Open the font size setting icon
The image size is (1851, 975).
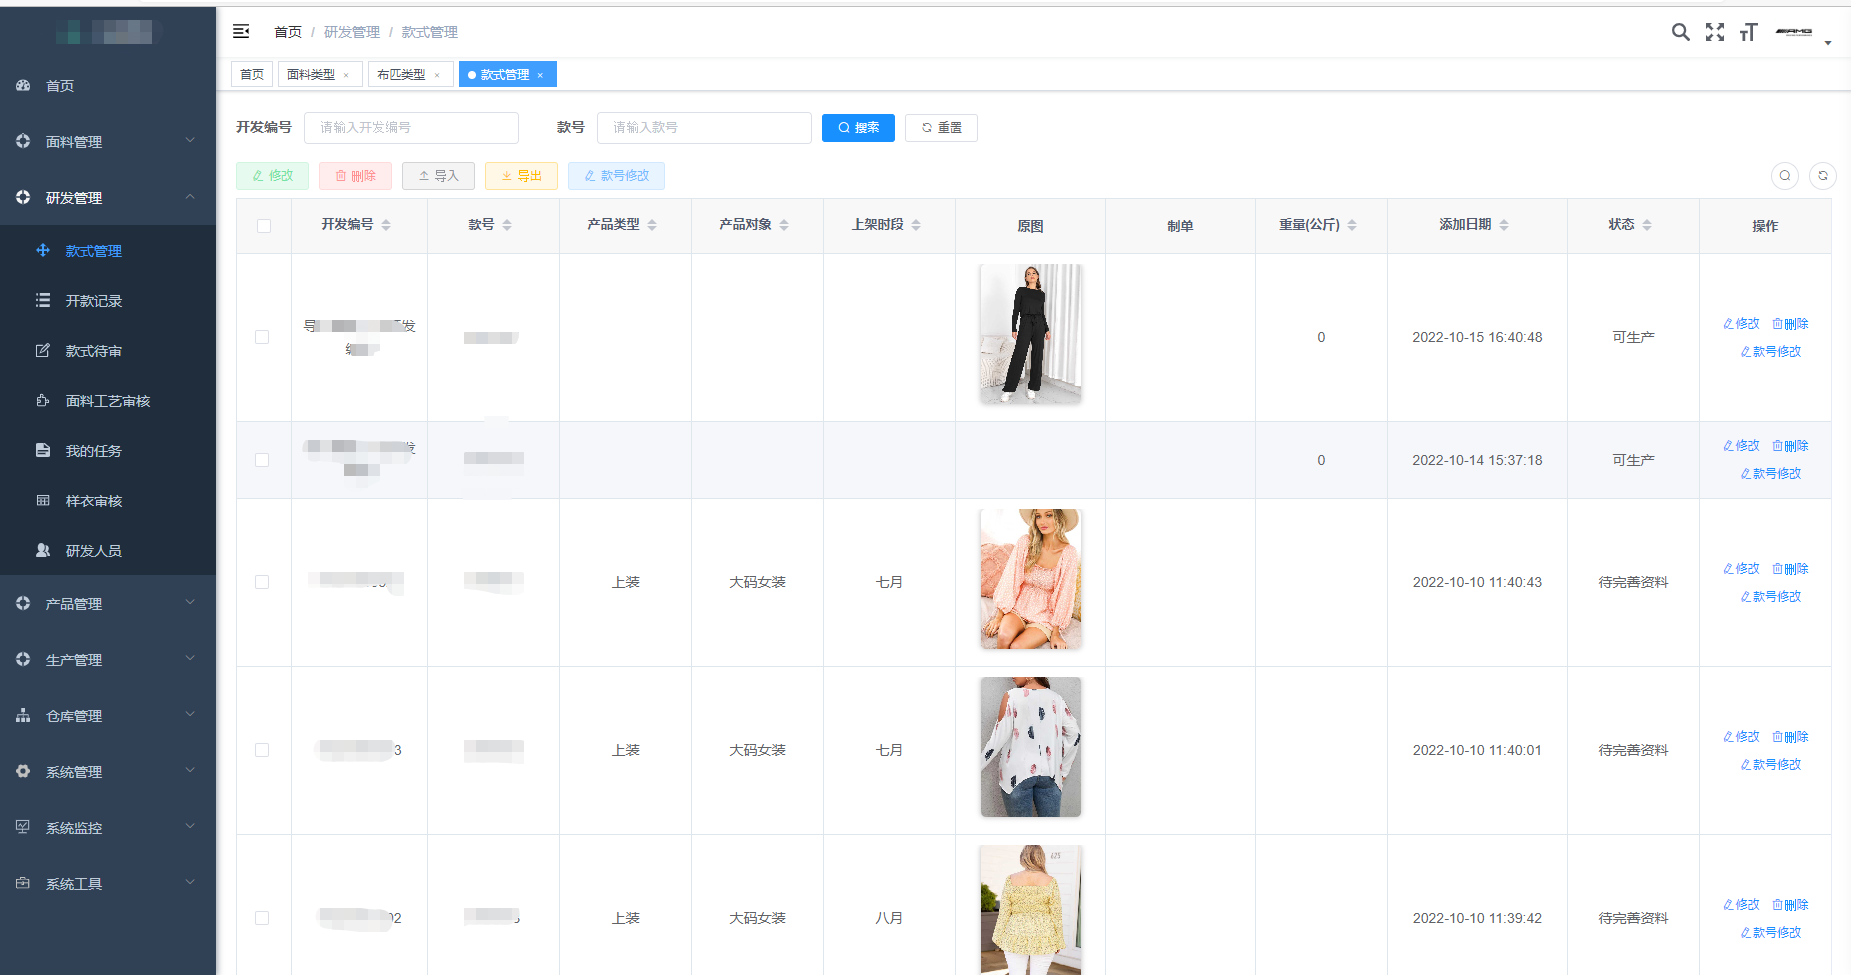[x=1748, y=32]
